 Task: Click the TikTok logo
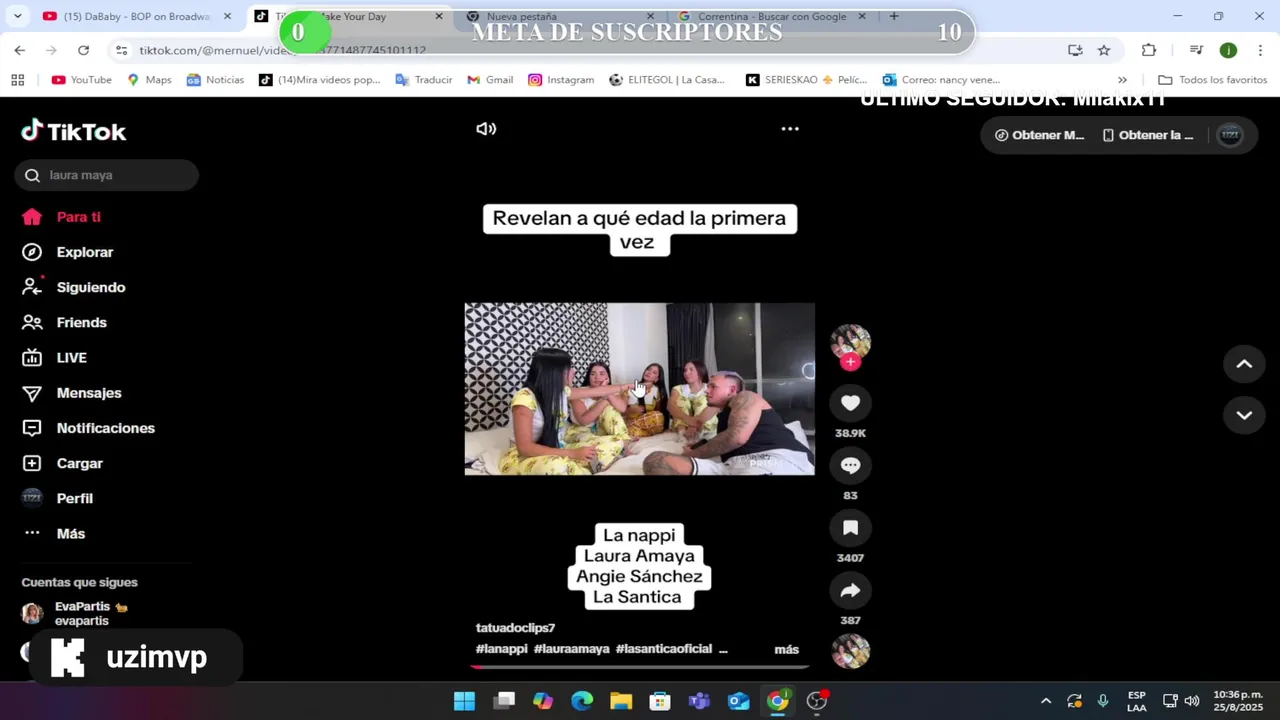click(74, 131)
